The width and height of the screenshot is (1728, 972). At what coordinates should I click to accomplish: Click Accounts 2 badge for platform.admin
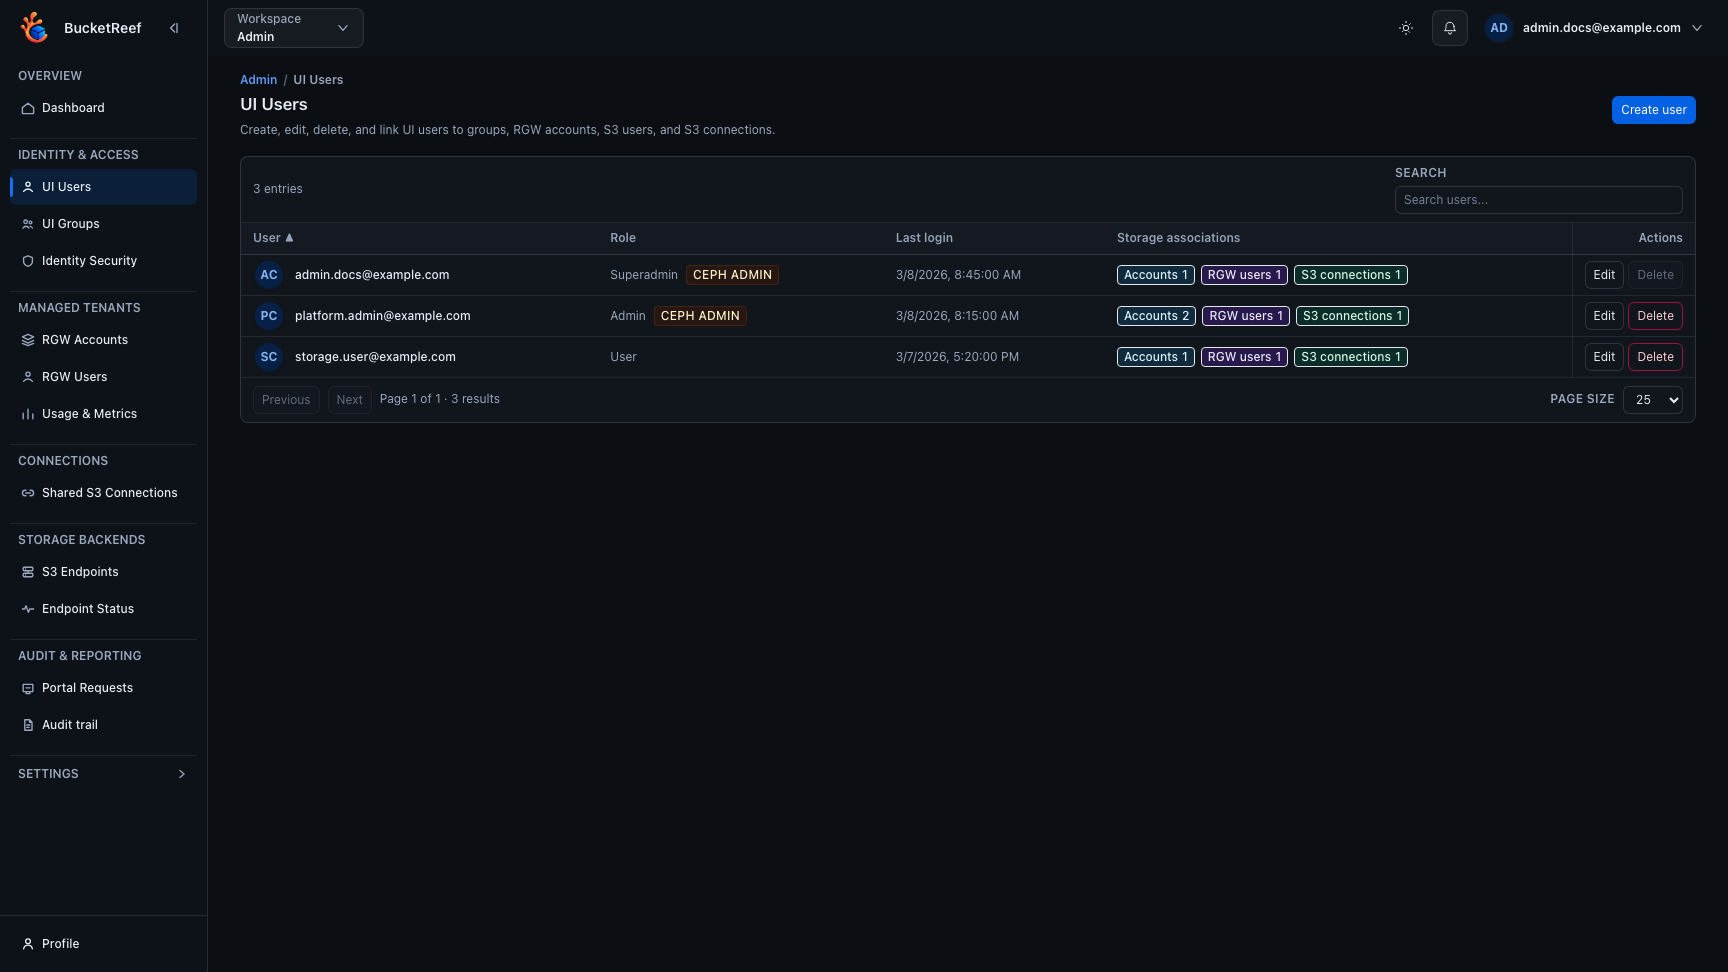coord(1156,316)
